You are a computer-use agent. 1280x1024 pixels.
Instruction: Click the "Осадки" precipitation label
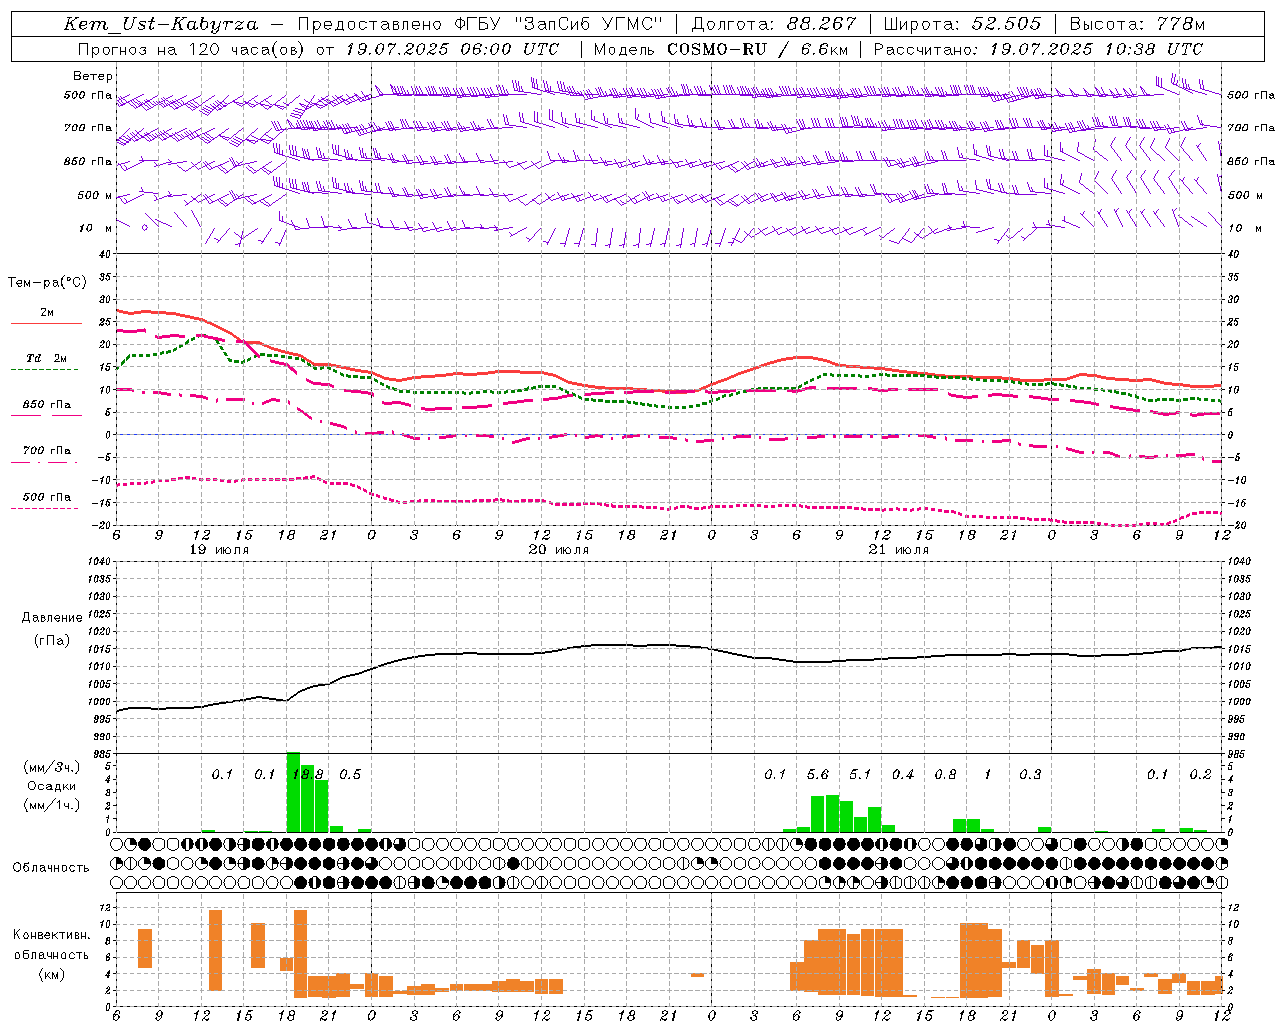(x=52, y=786)
